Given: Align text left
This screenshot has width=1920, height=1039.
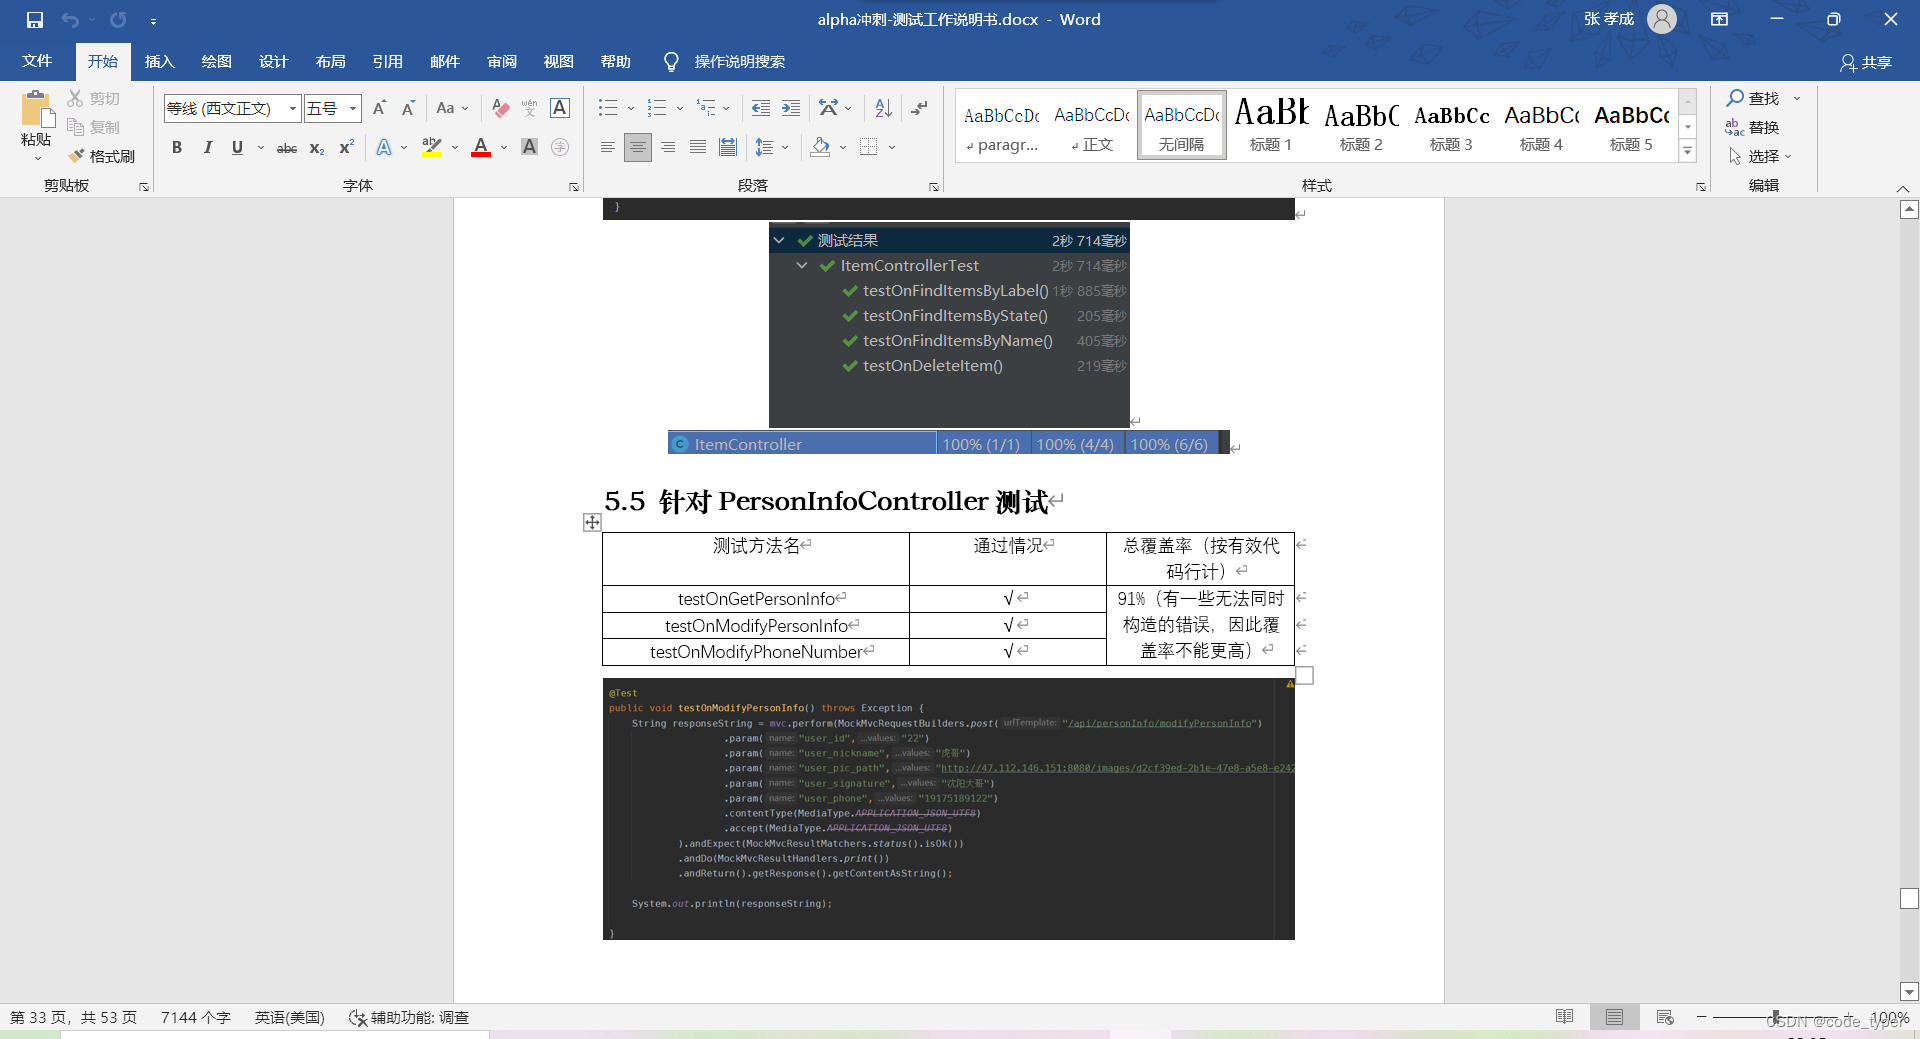Looking at the screenshot, I should 607,148.
